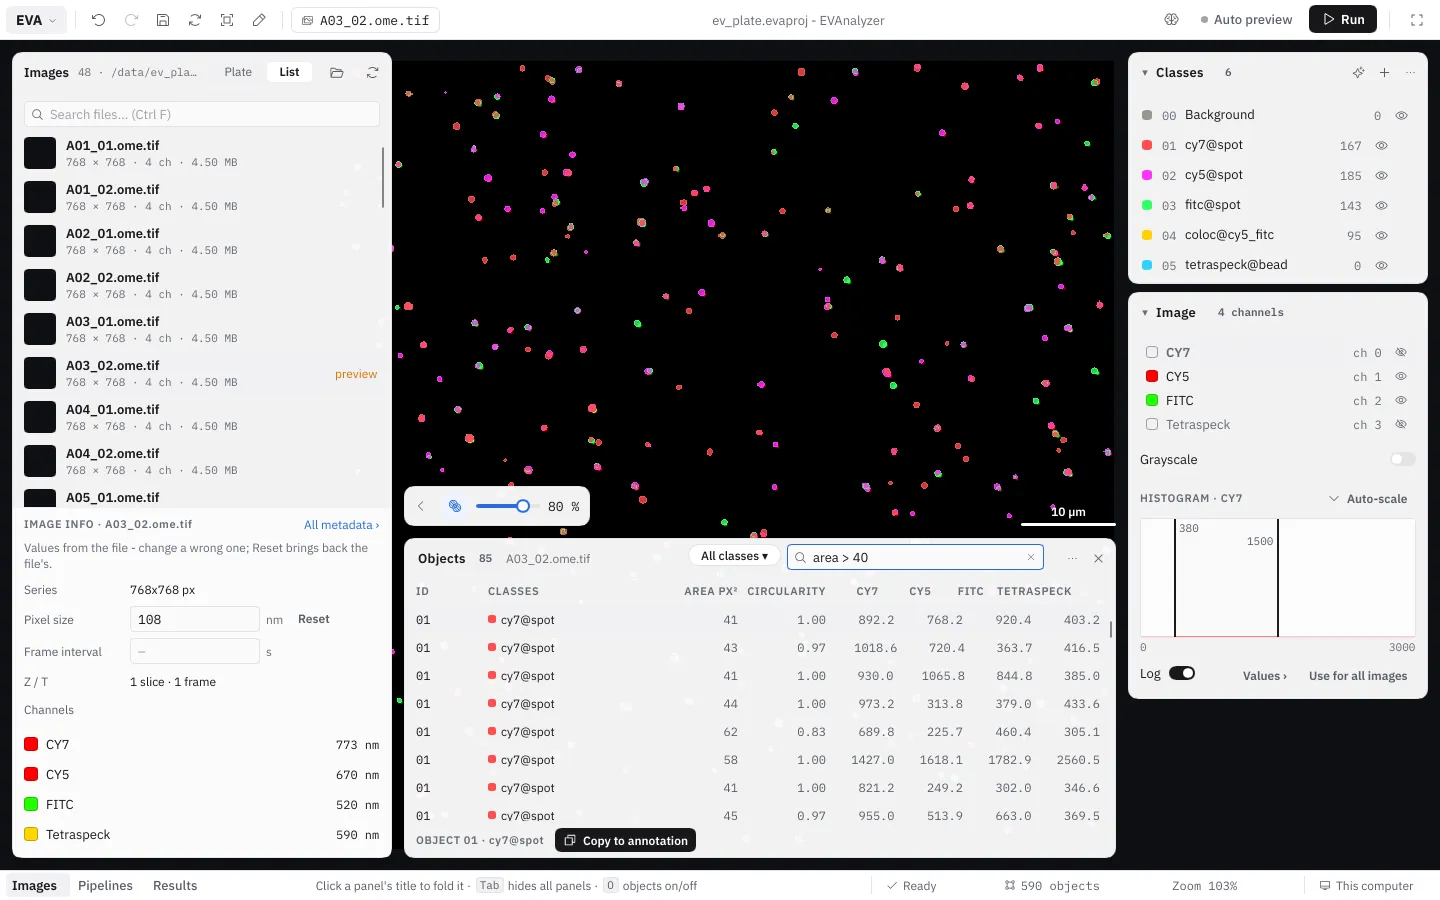The width and height of the screenshot is (1440, 900).
Task: Switch the Images panel to Plate view
Action: click(x=238, y=72)
